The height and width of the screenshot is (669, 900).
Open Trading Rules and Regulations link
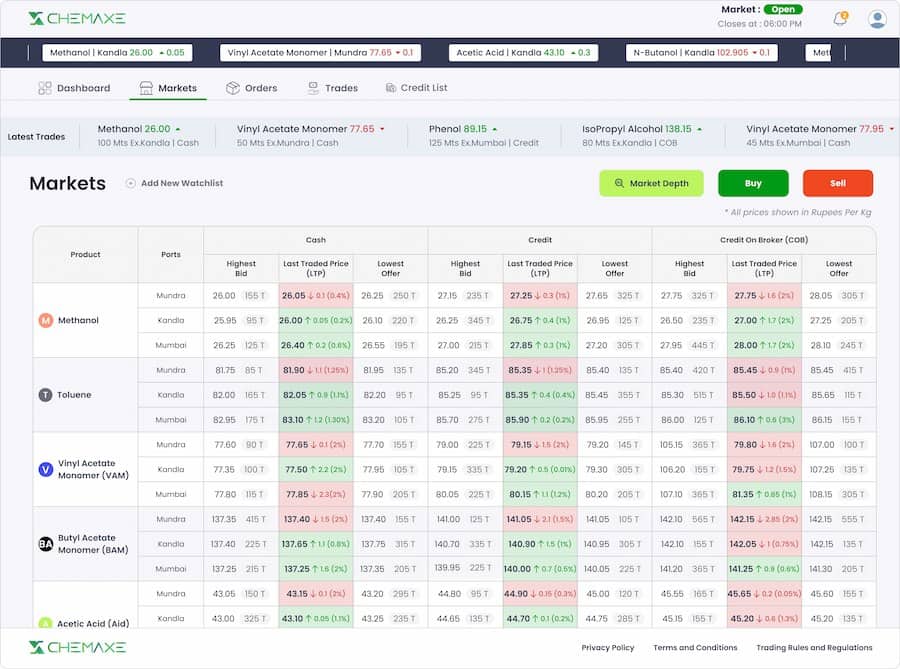(814, 647)
